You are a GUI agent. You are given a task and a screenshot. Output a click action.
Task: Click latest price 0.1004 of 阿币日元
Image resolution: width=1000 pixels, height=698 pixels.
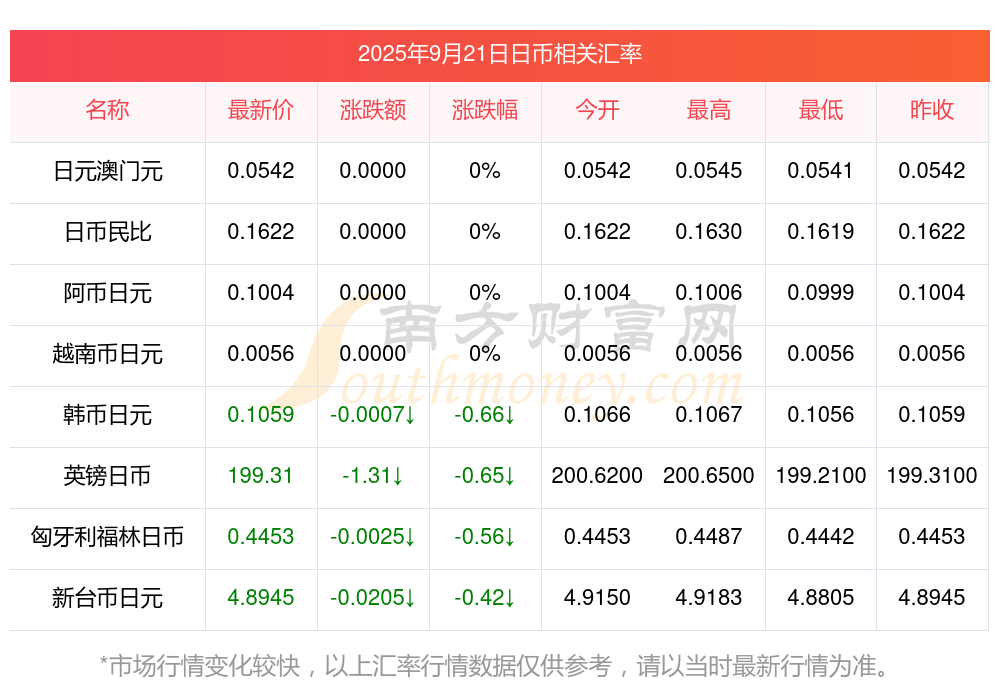click(261, 292)
